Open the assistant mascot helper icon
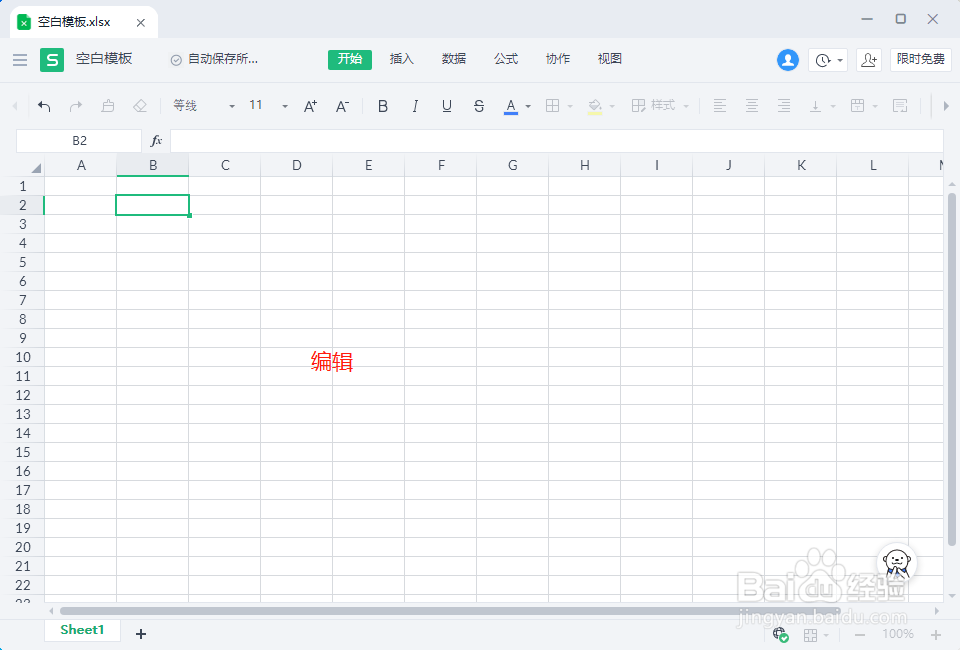This screenshot has width=960, height=650. pos(897,562)
